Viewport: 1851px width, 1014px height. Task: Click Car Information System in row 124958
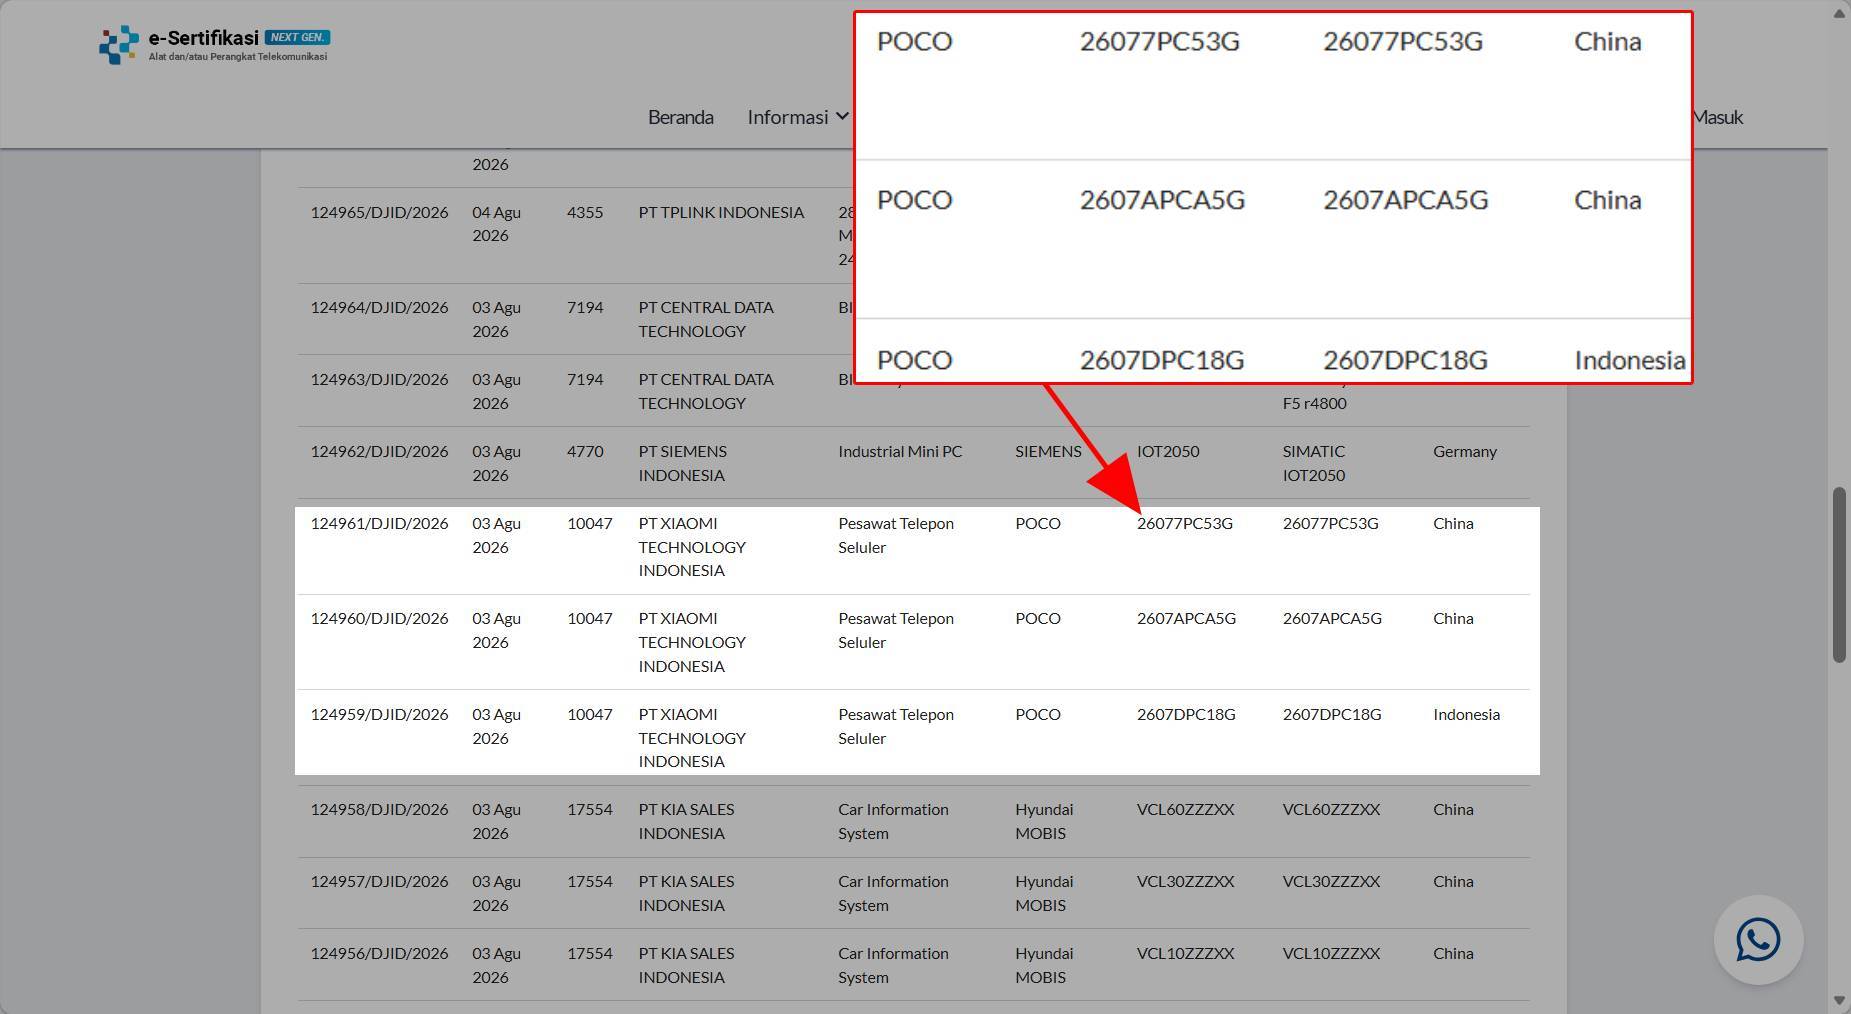(893, 821)
